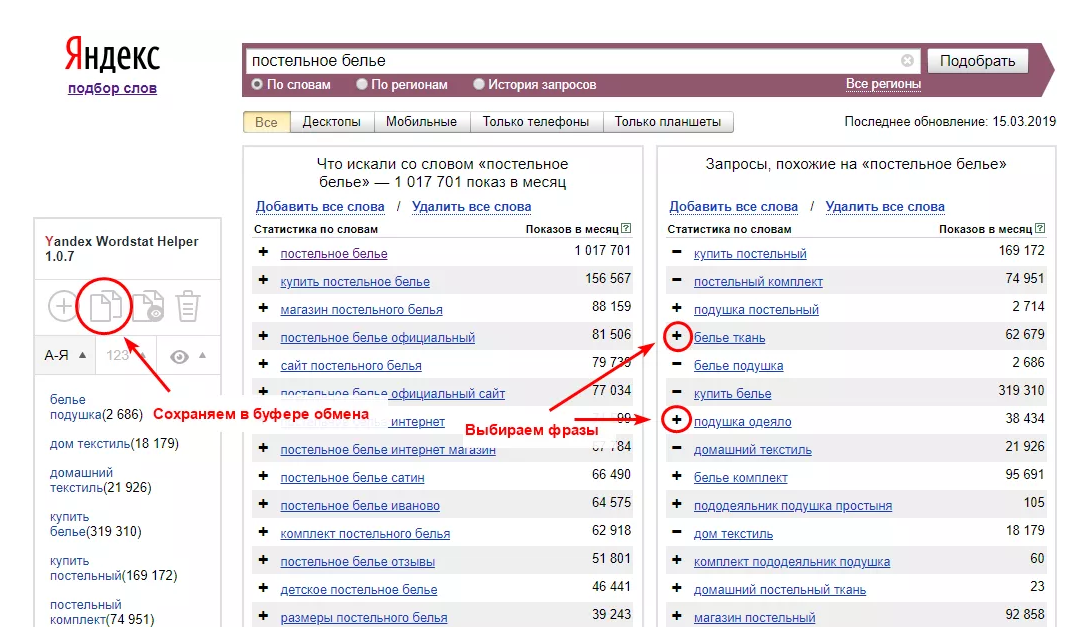Add 'постельное белье сатин' with plus icon
The height and width of the screenshot is (641, 1073).
click(x=263, y=477)
